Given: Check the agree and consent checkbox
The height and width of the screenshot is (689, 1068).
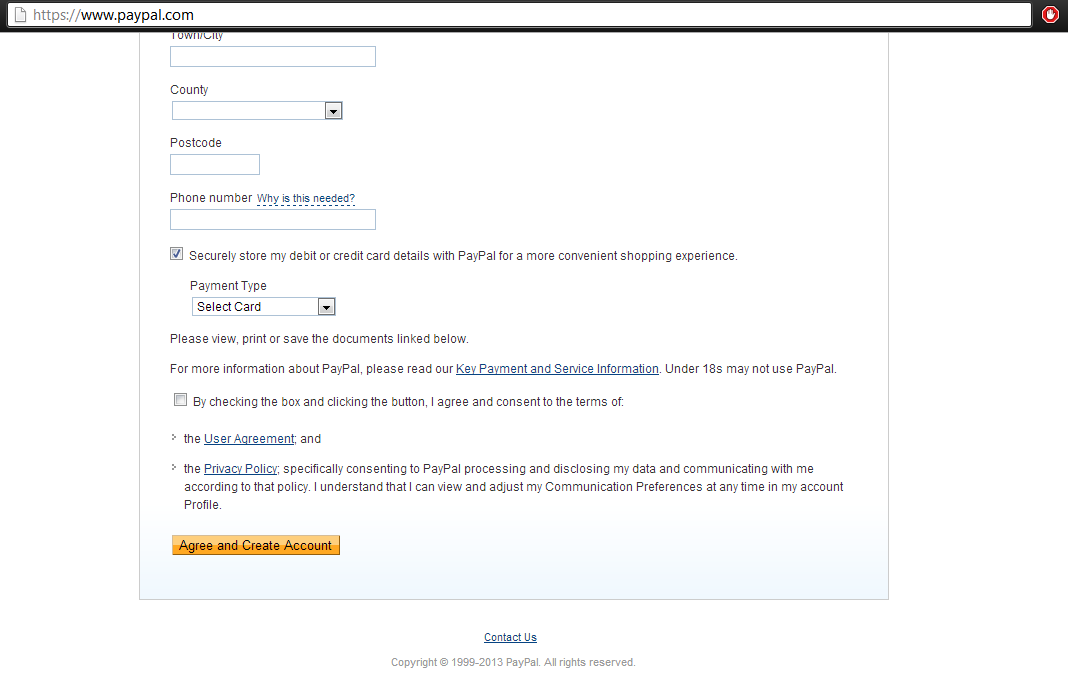Looking at the screenshot, I should (180, 400).
